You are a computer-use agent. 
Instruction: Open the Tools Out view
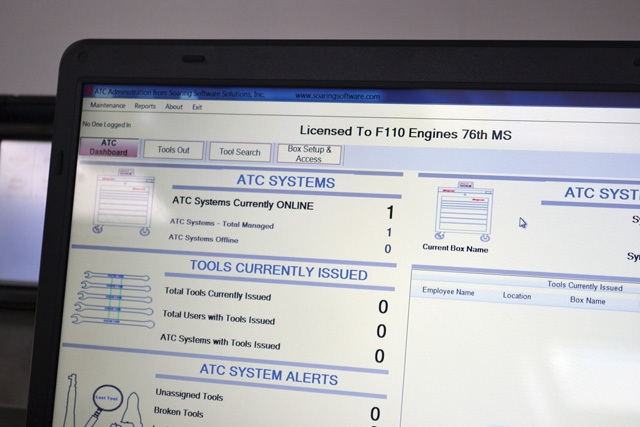[x=173, y=150]
